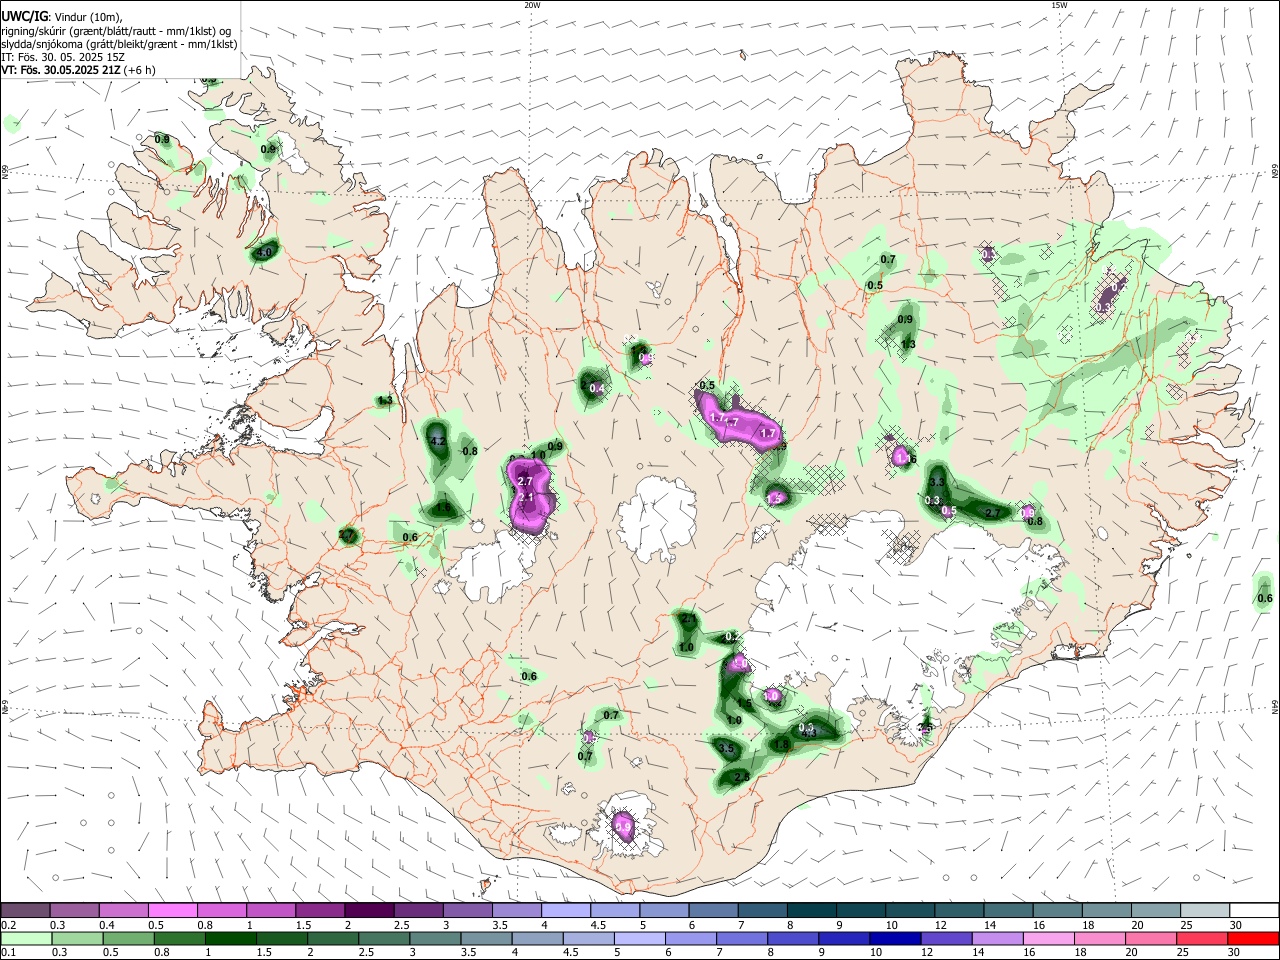Image resolution: width=1280 pixels, height=960 pixels.
Task: Select the dark teal swatch labeled 8, upper scale
Action: coord(812,910)
